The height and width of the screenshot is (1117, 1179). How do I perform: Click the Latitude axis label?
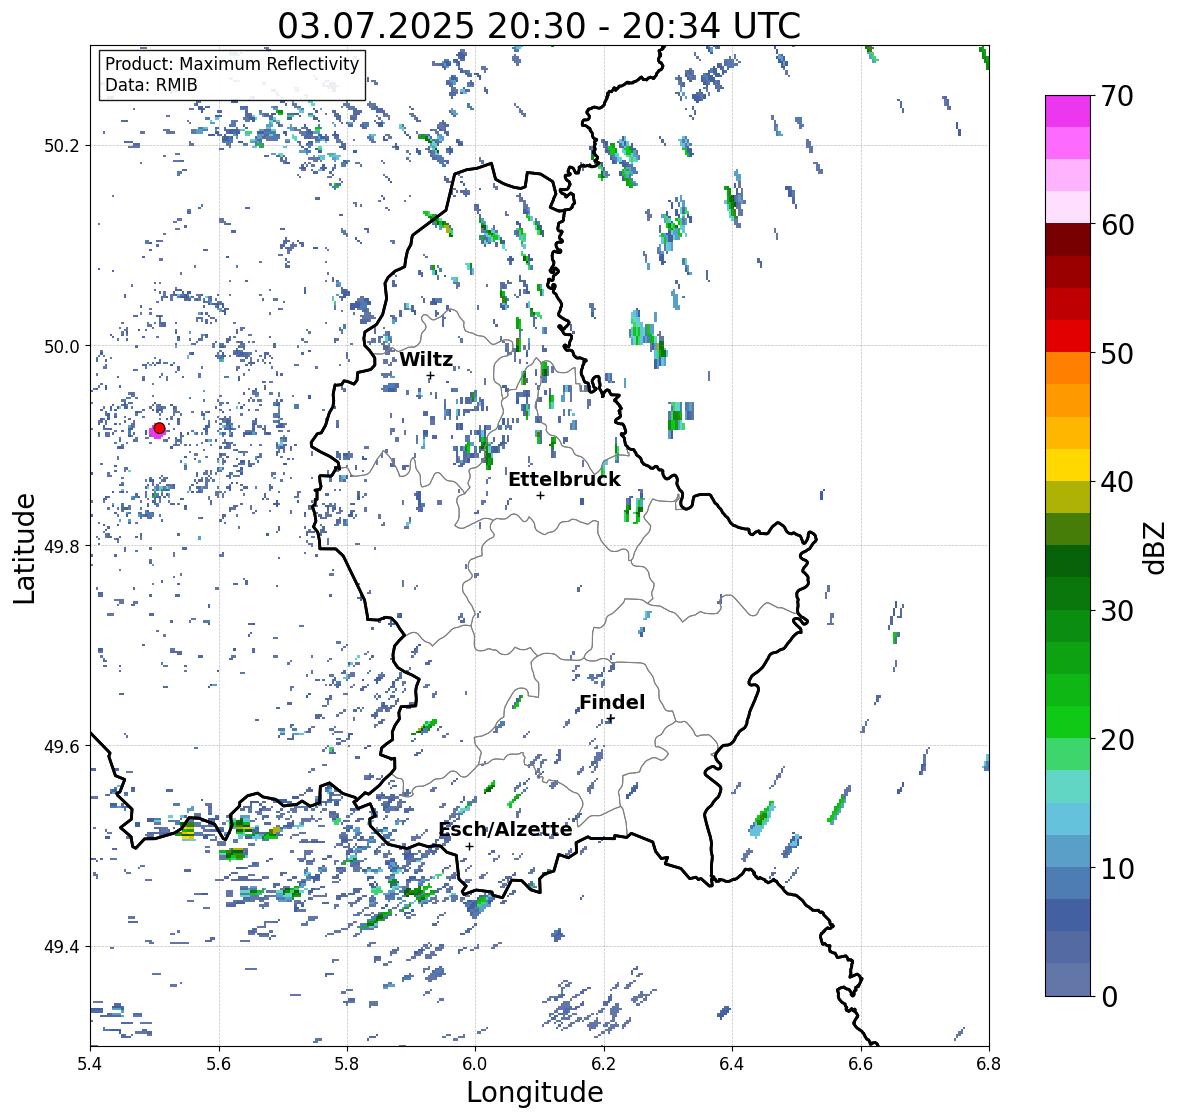click(x=25, y=548)
